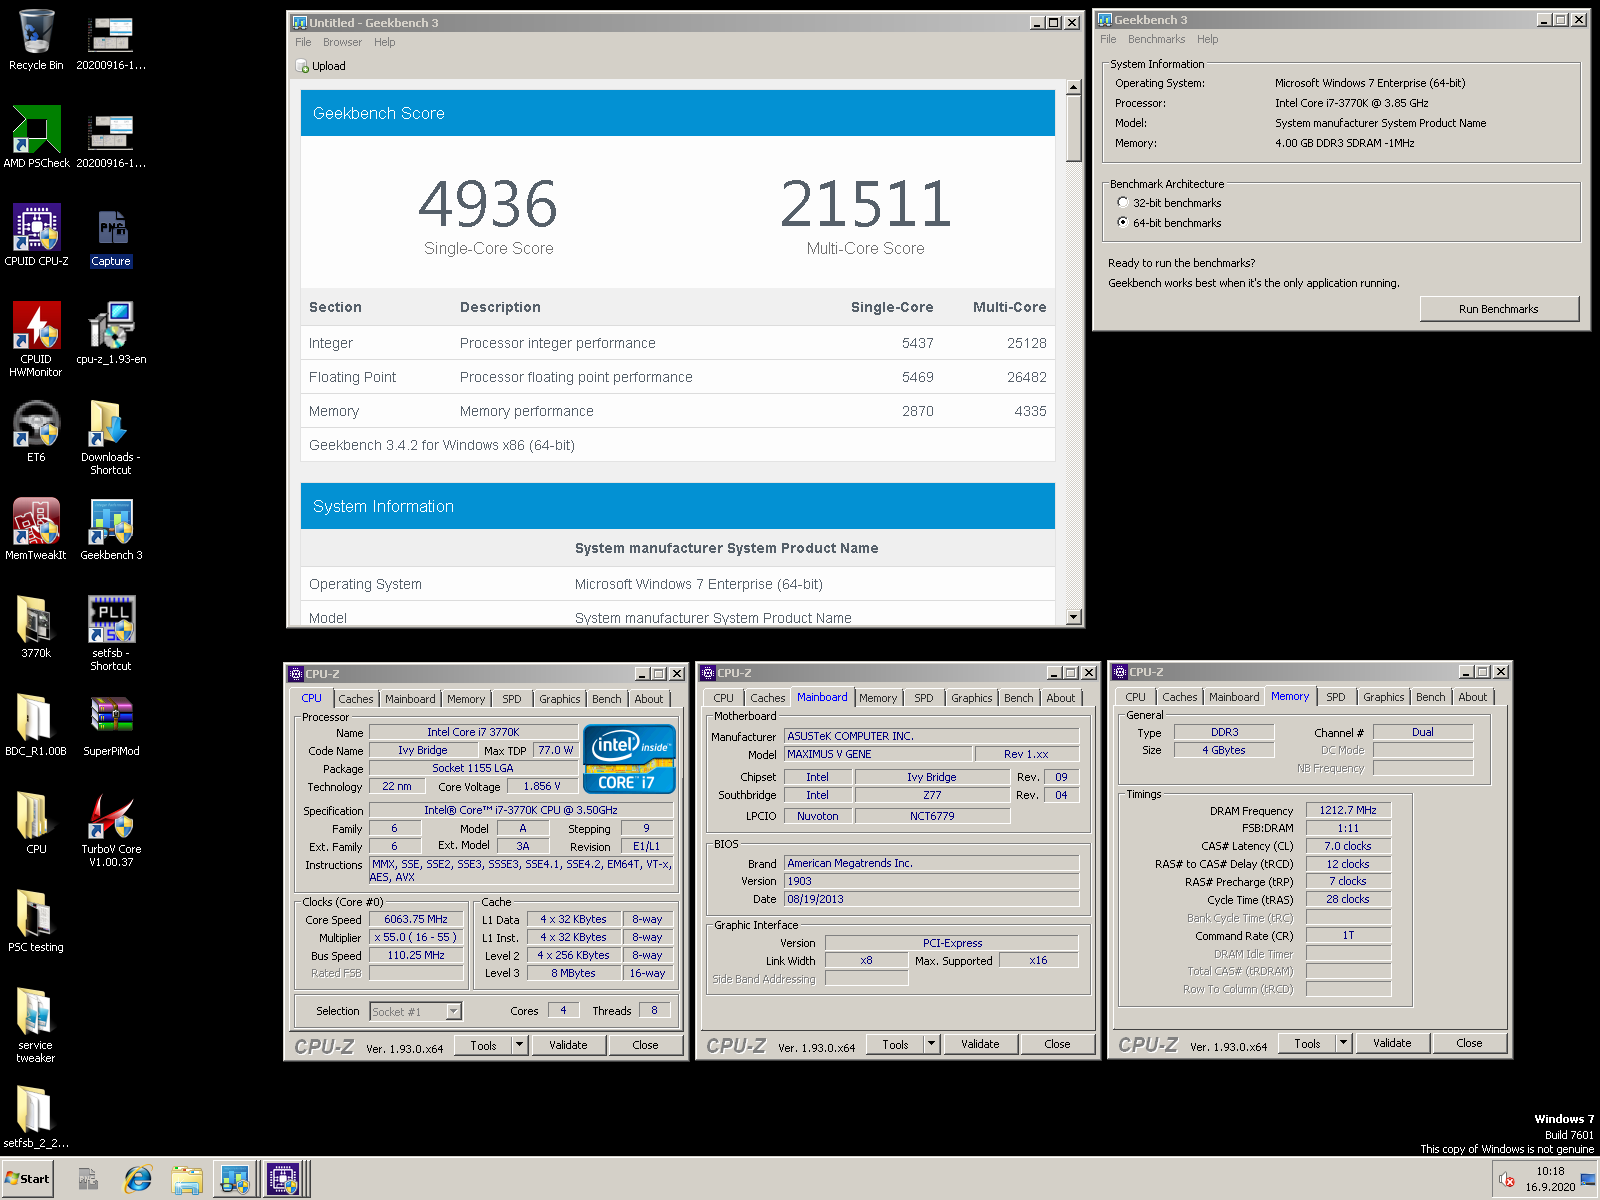Open Benchmarks menu in Geekbench 3 window
This screenshot has height=1200, width=1600.
(1156, 39)
